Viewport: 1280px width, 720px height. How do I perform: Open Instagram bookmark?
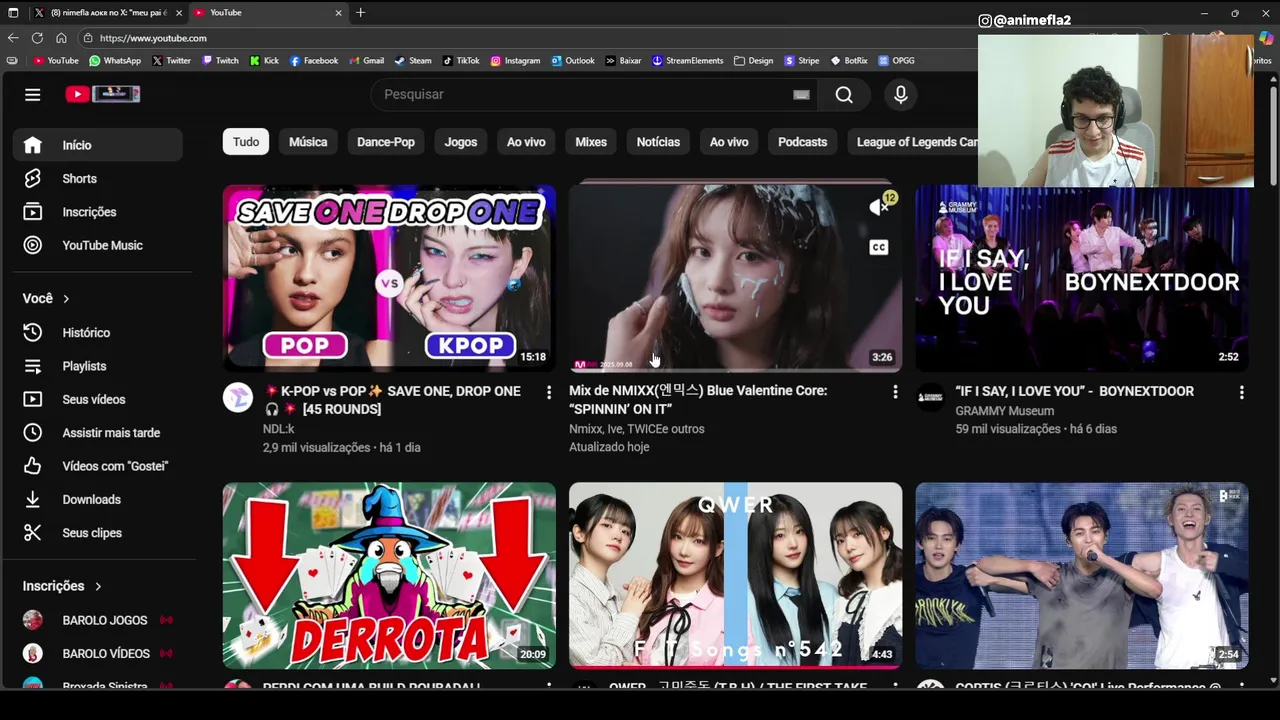click(x=515, y=61)
